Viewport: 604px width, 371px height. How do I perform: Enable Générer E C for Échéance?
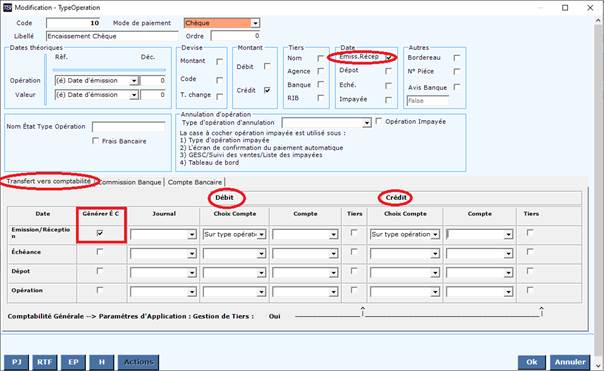[x=100, y=252]
